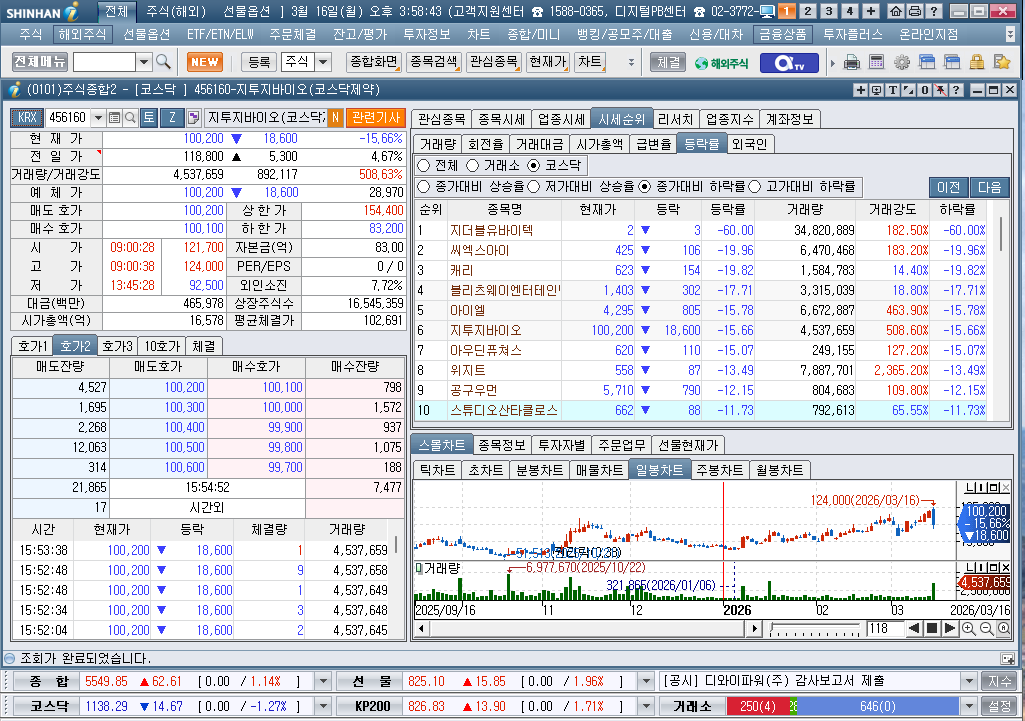This screenshot has width=1025, height=721.
Task: Open the stock list icon beside 456160
Action: [114, 118]
